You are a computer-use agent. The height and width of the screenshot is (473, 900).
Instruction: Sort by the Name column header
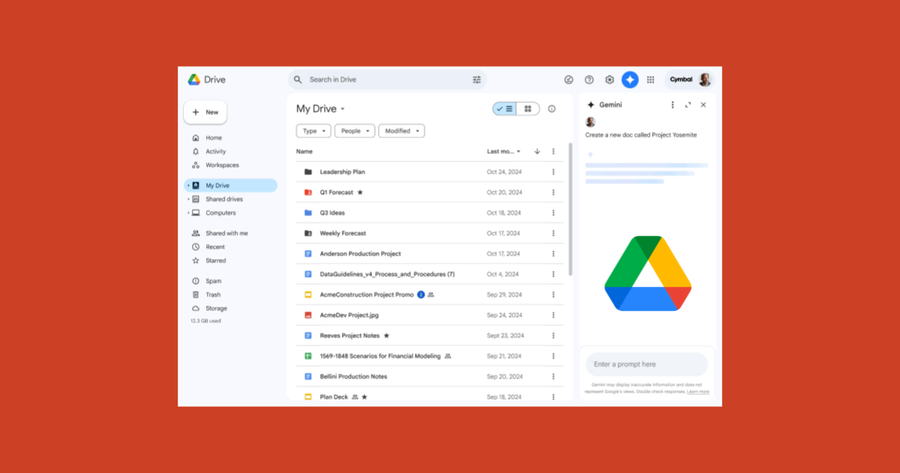coord(304,152)
